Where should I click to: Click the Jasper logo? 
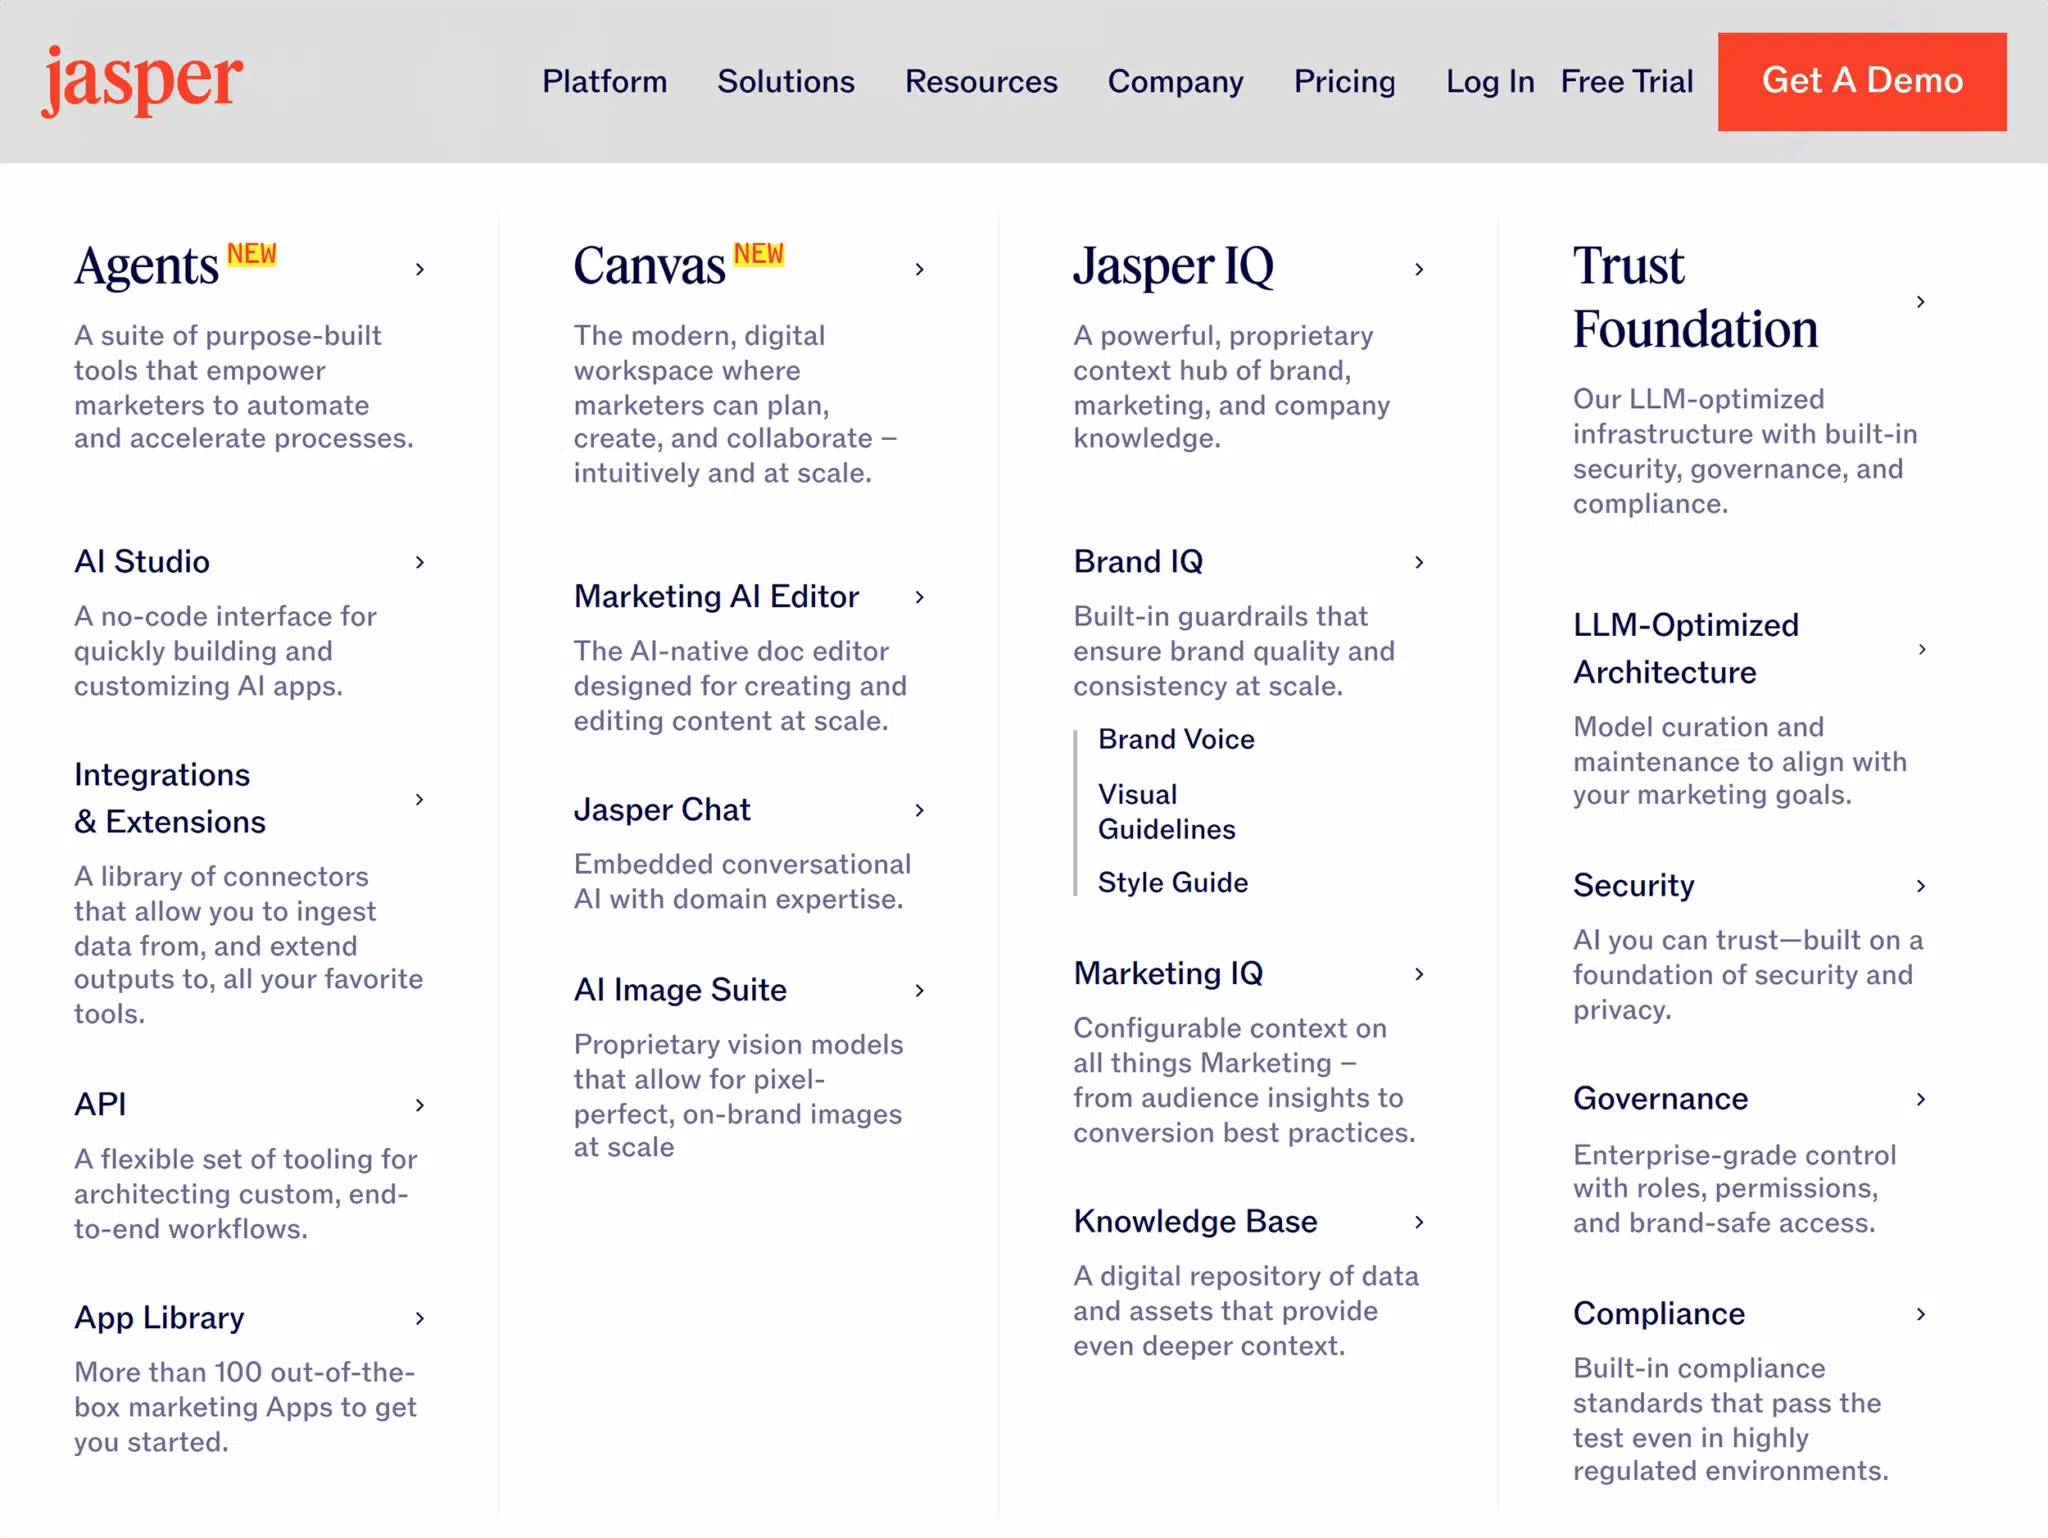pyautogui.click(x=142, y=81)
